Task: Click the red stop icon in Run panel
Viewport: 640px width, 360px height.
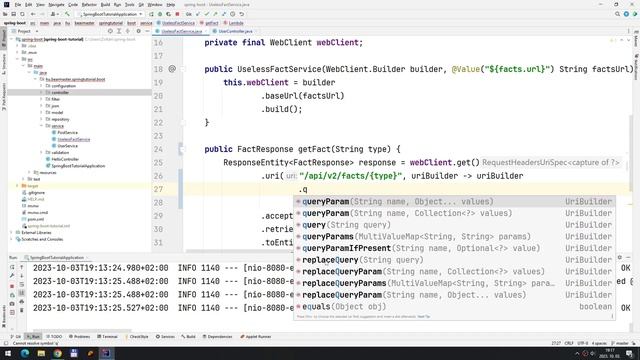Action: point(12,286)
